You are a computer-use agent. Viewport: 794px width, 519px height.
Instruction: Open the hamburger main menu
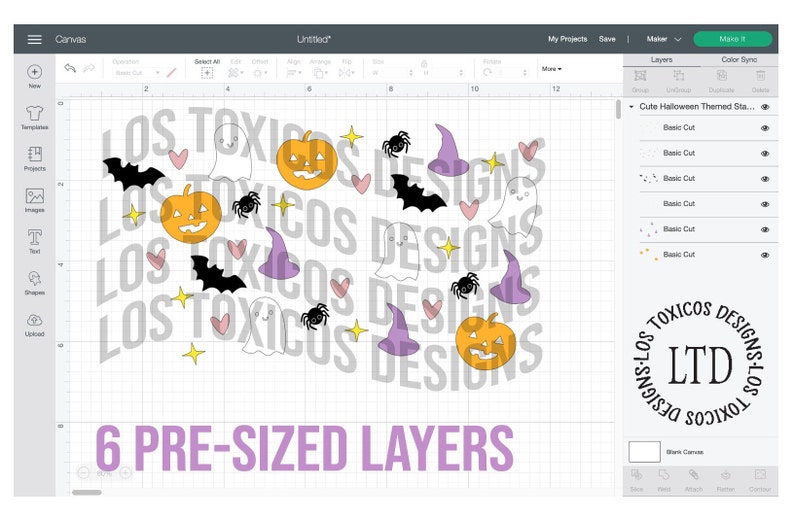[x=34, y=39]
